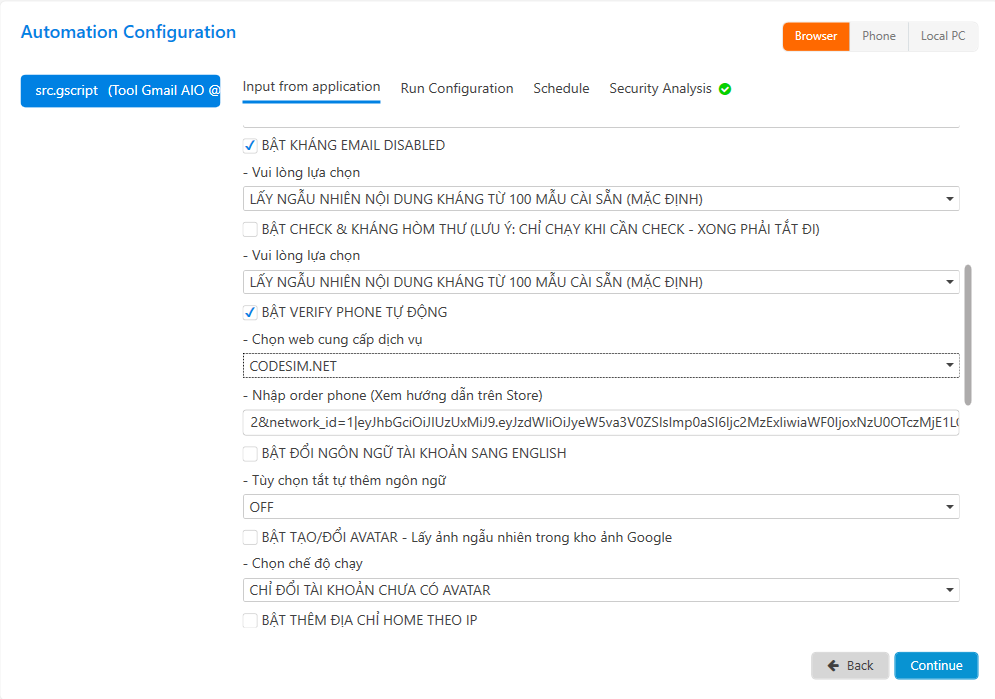This screenshot has height=699, width=995.
Task: Click the order phone input field
Action: point(600,423)
